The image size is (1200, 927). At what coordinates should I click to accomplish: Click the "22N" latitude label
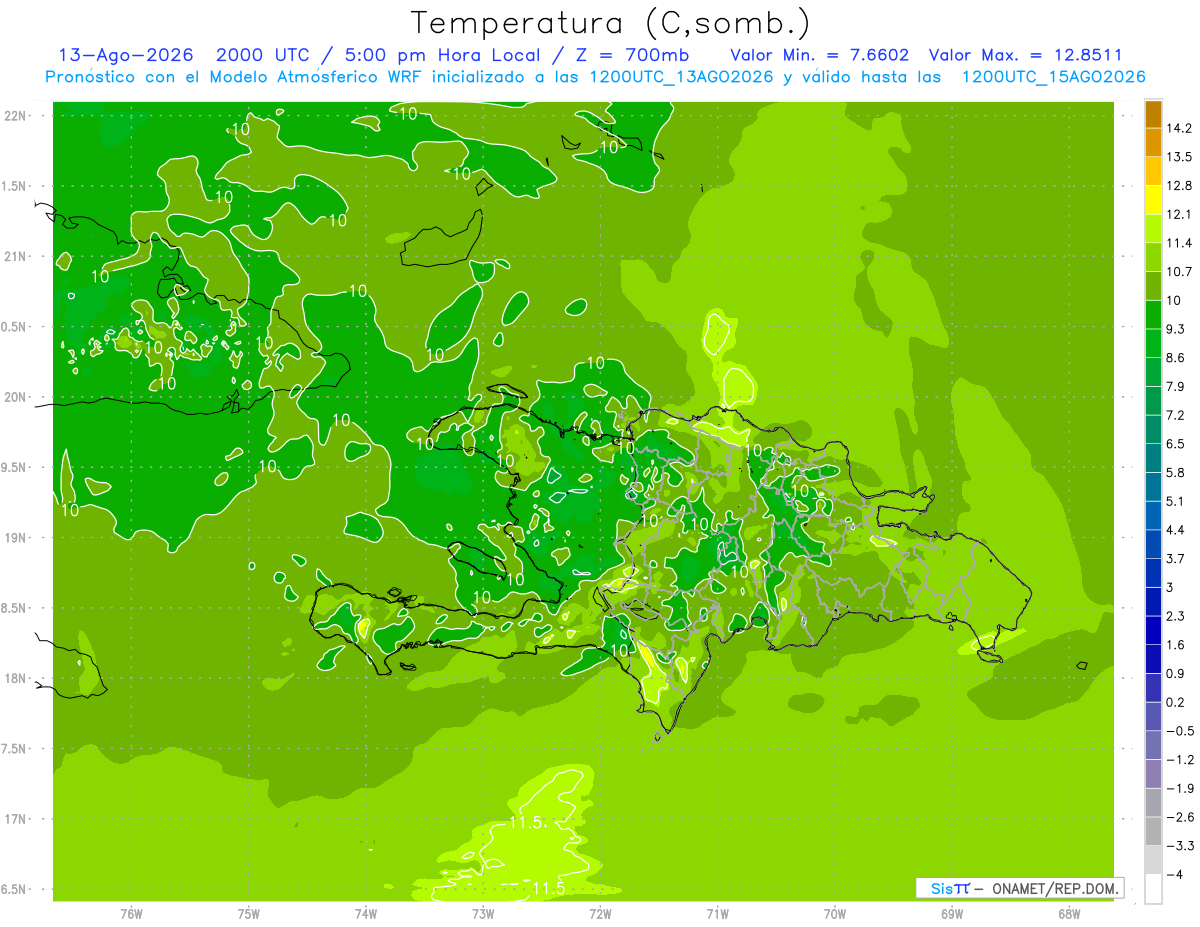coord(16,115)
